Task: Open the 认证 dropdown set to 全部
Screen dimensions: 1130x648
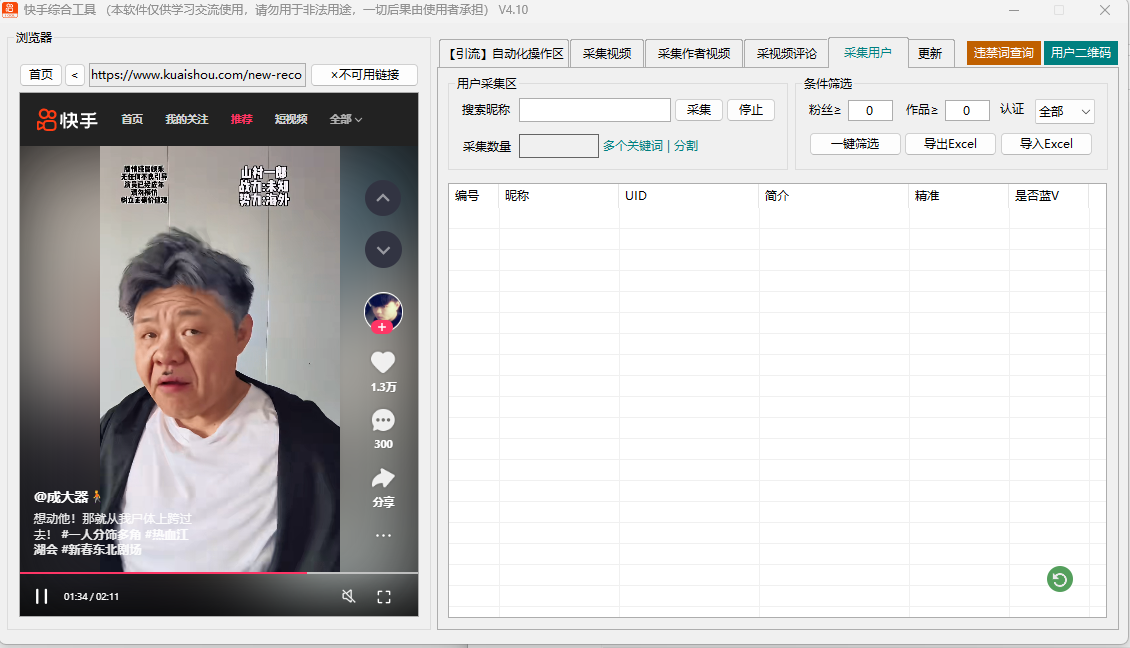Action: (x=1064, y=111)
